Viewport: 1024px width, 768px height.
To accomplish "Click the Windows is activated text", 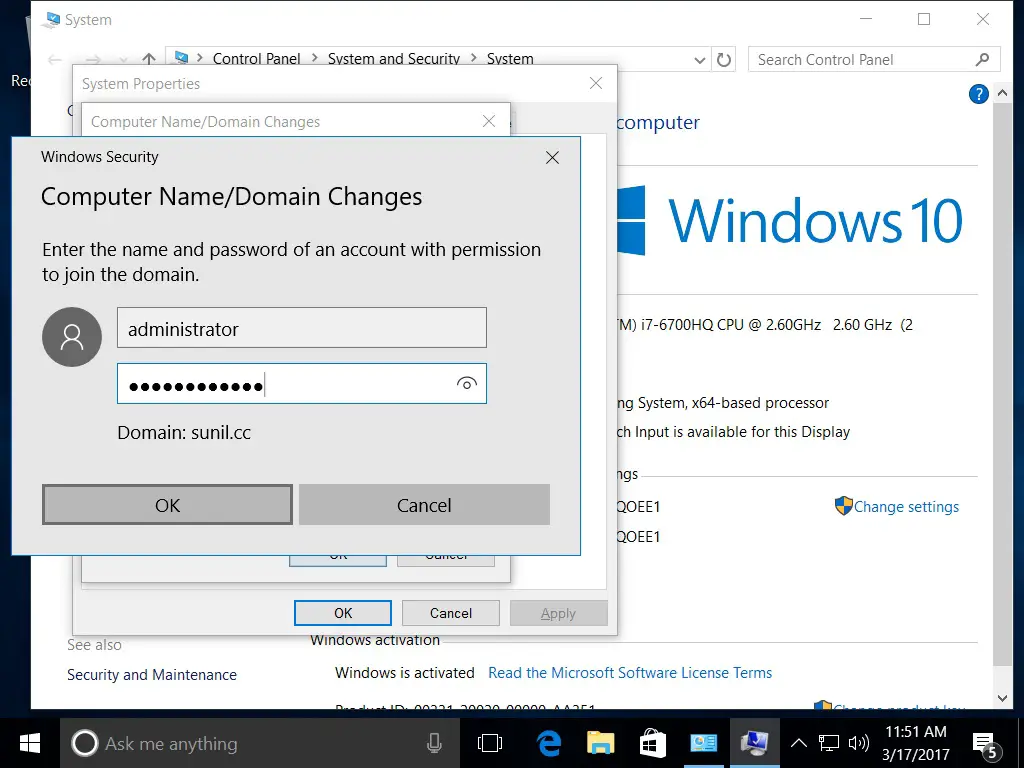I will coord(405,673).
